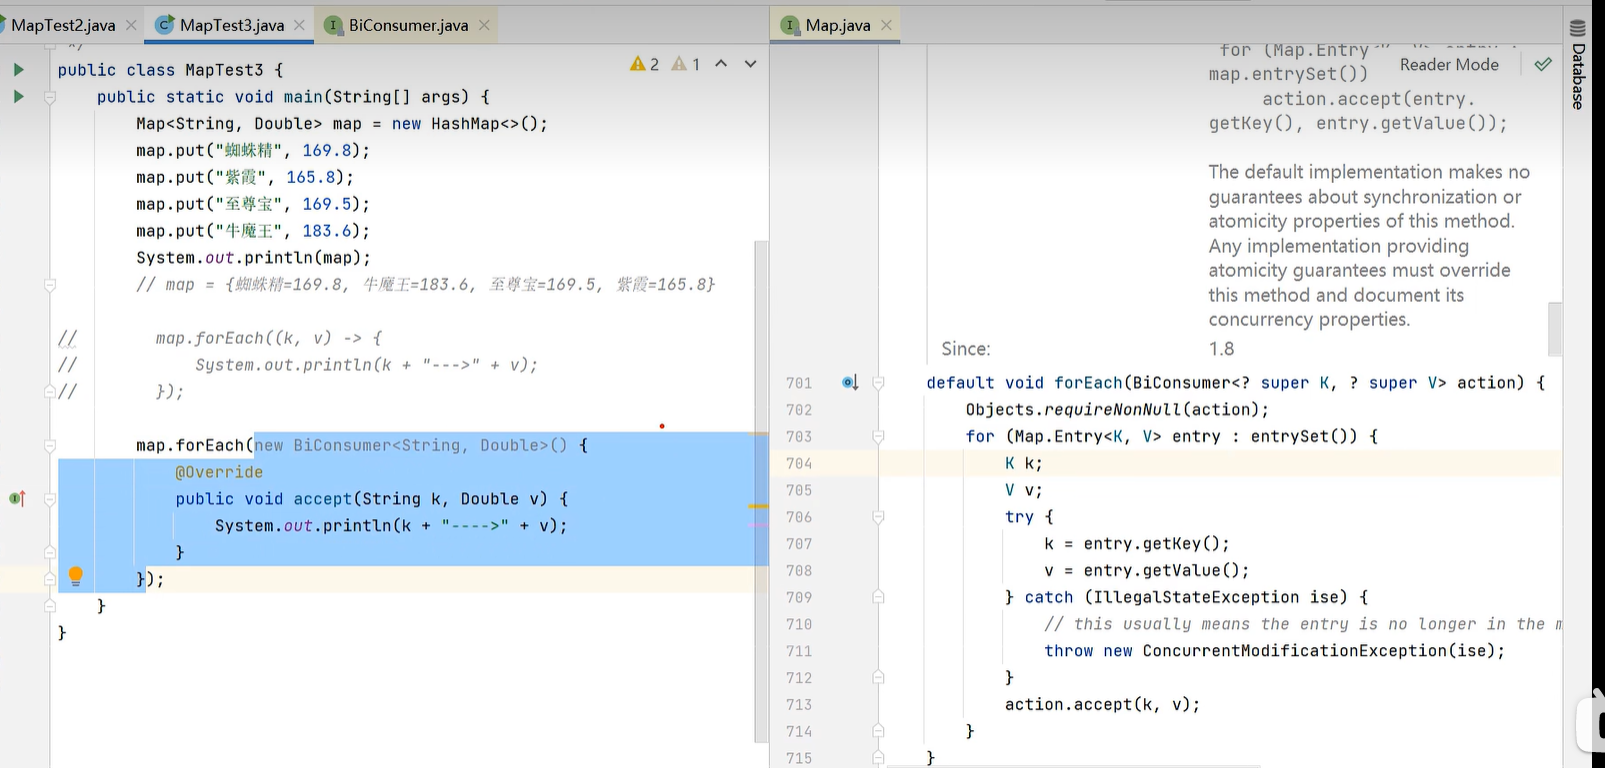Click the ConcurrentModificationException text at line 711
Viewport: 1605px width, 768px height.
1295,651
